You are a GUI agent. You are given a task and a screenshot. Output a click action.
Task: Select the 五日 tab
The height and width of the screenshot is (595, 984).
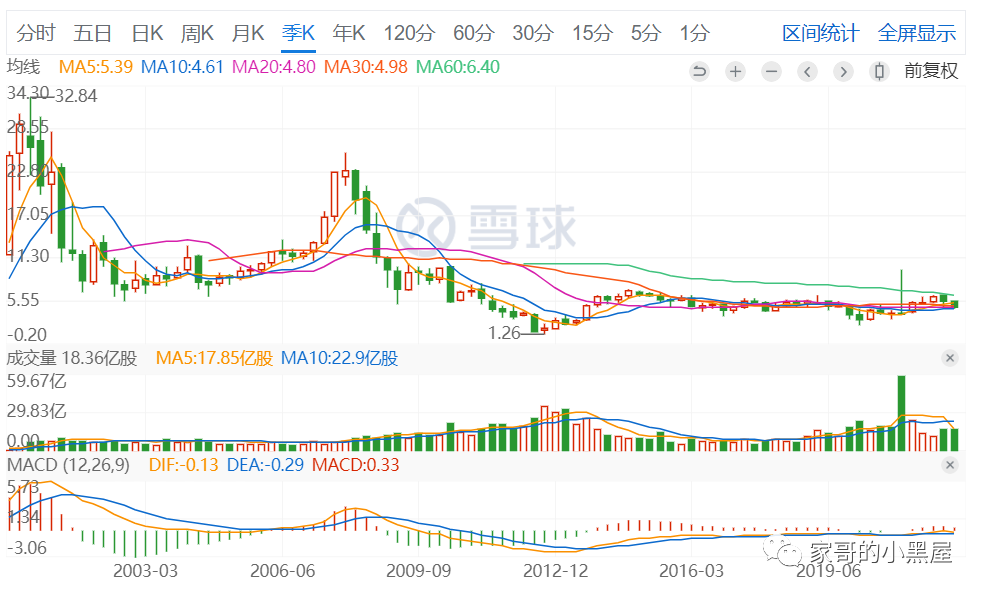coord(92,33)
